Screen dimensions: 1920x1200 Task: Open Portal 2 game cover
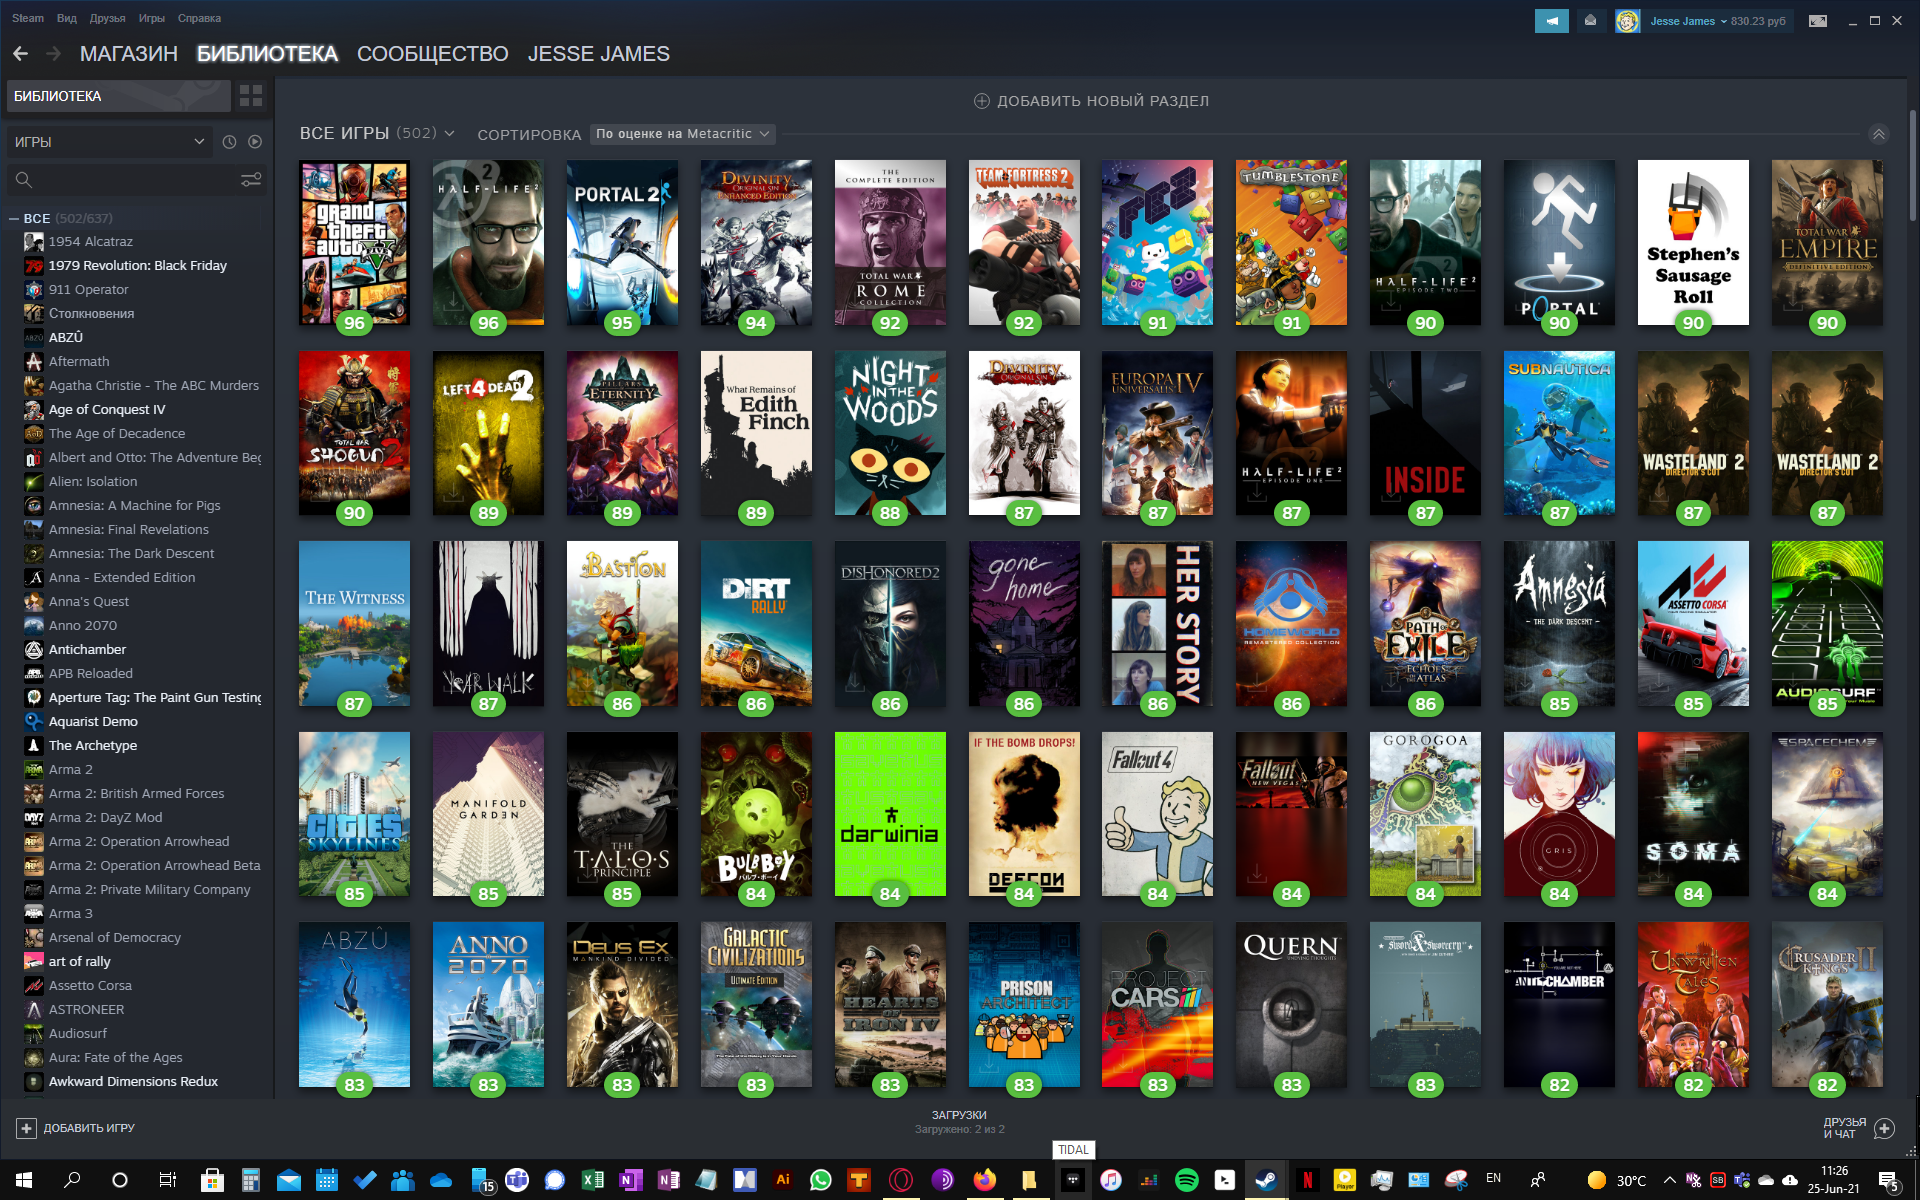click(x=622, y=242)
